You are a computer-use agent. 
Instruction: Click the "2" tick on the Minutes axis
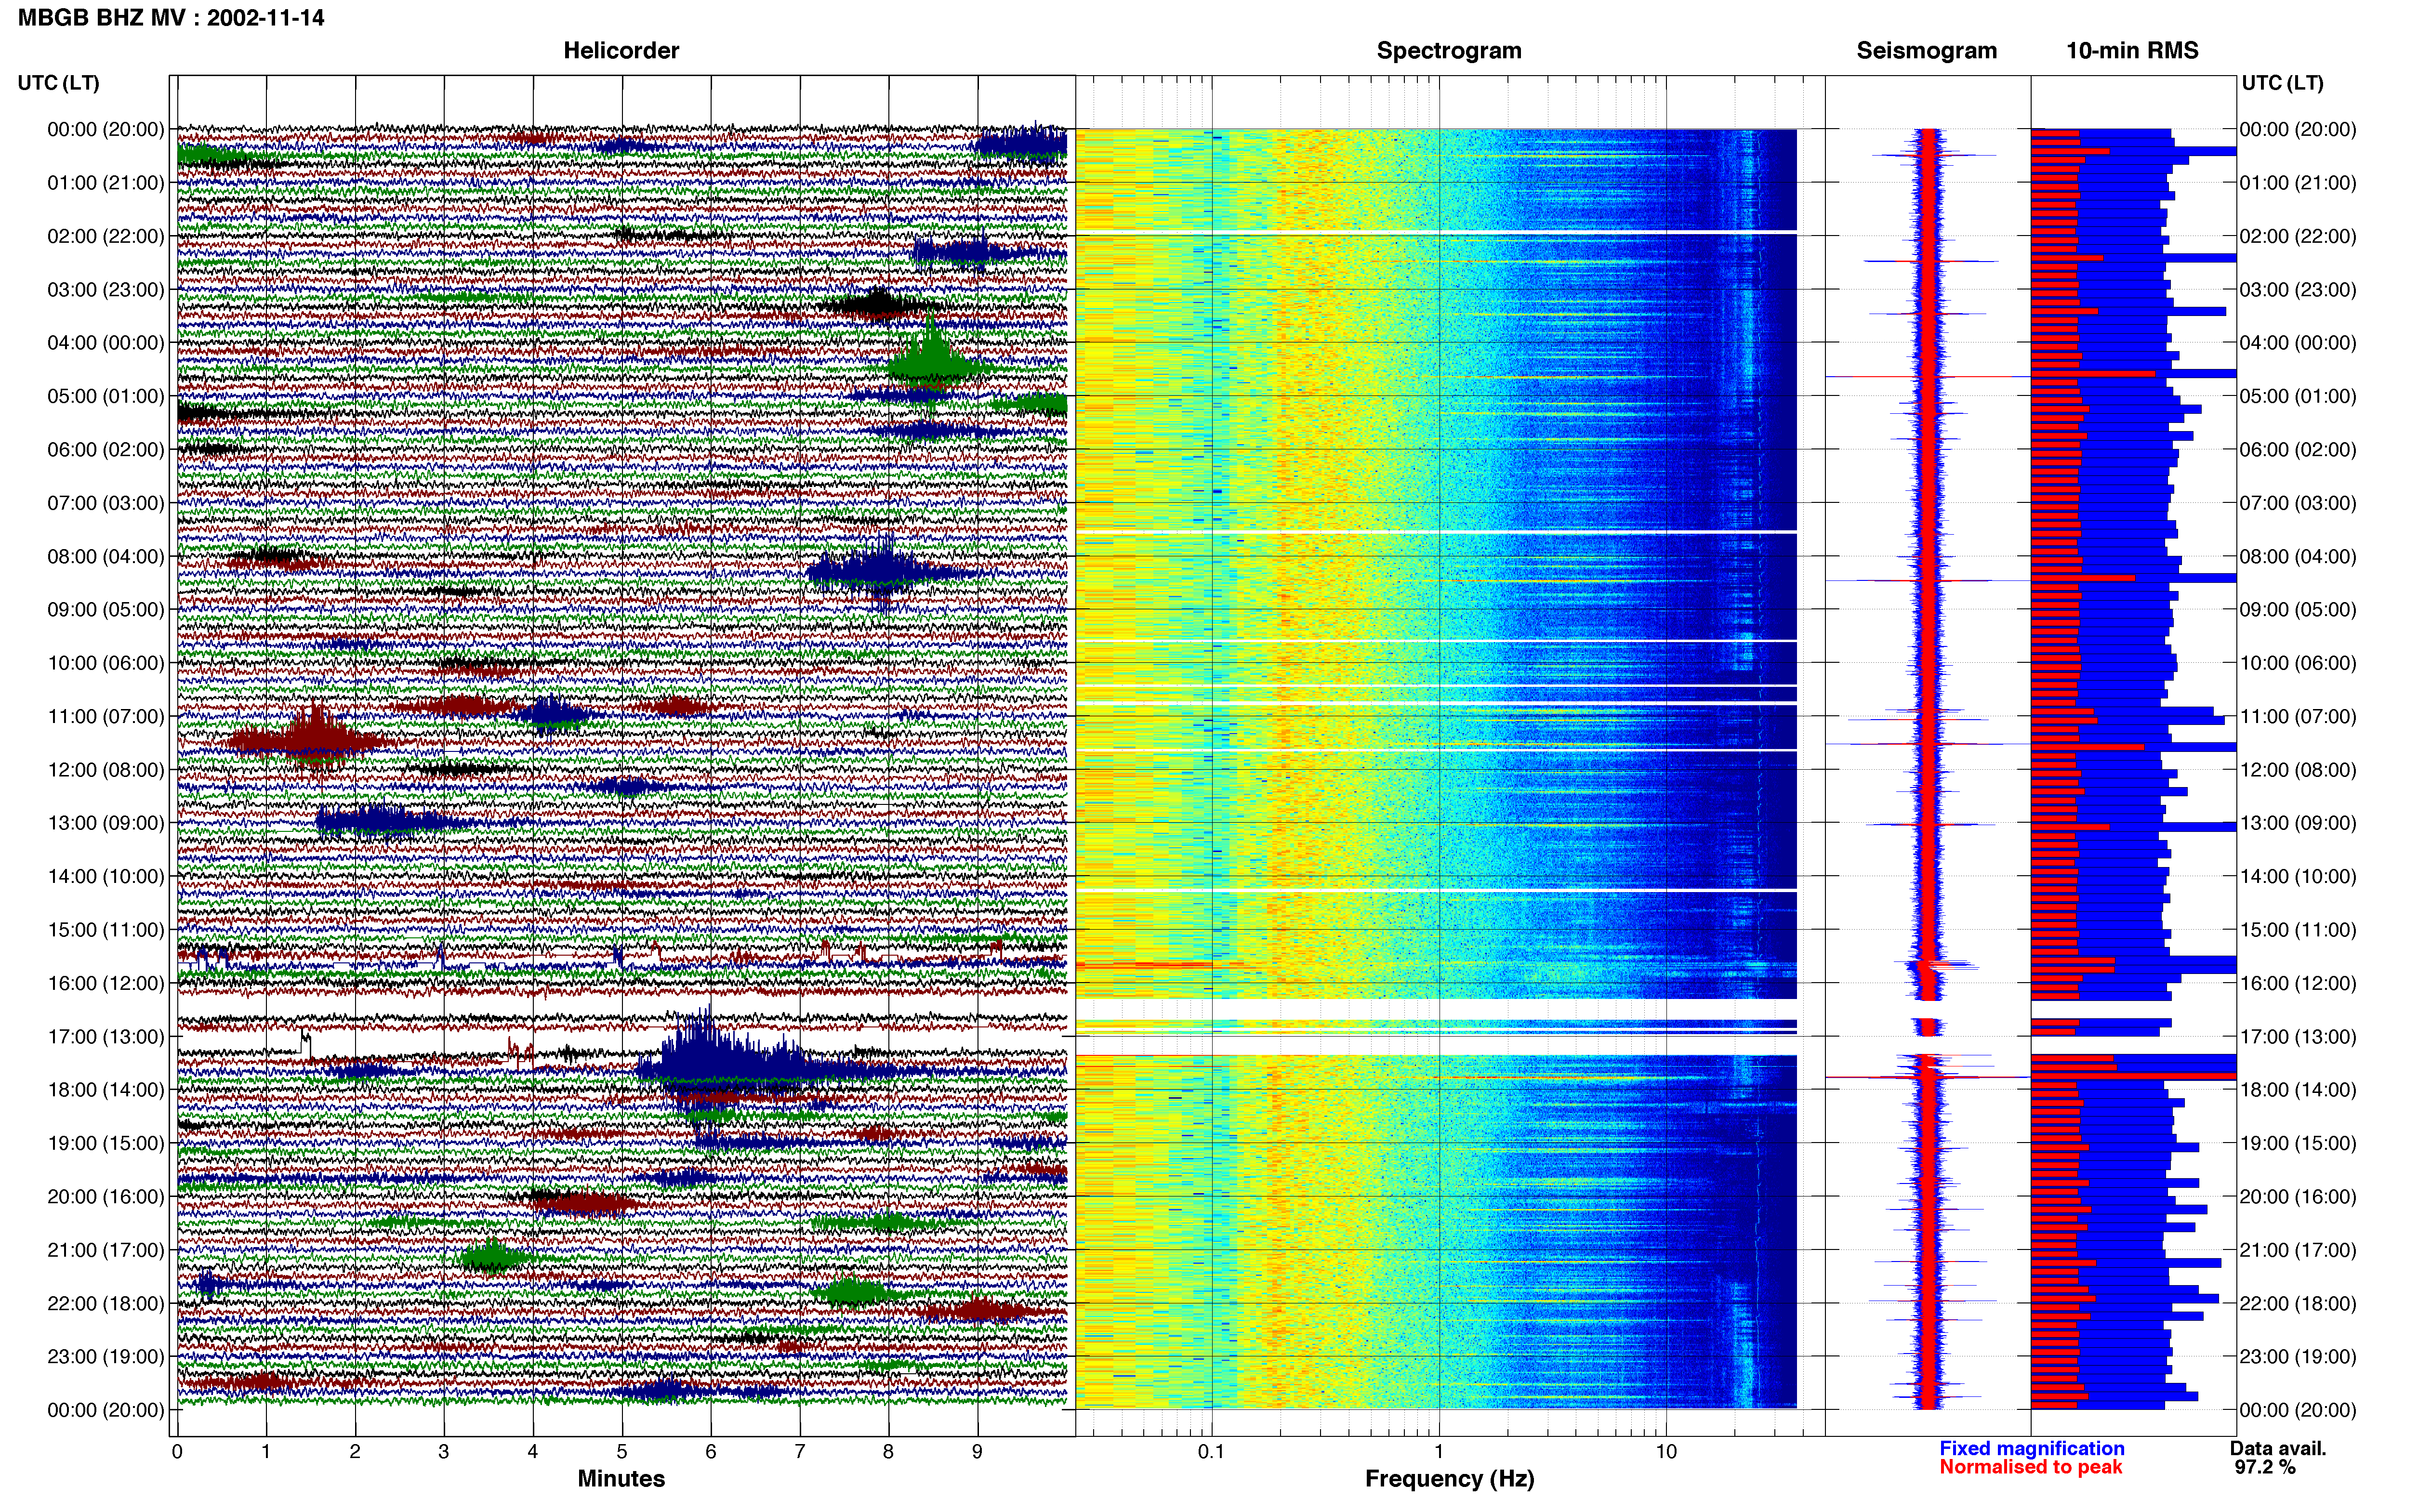[x=355, y=1452]
